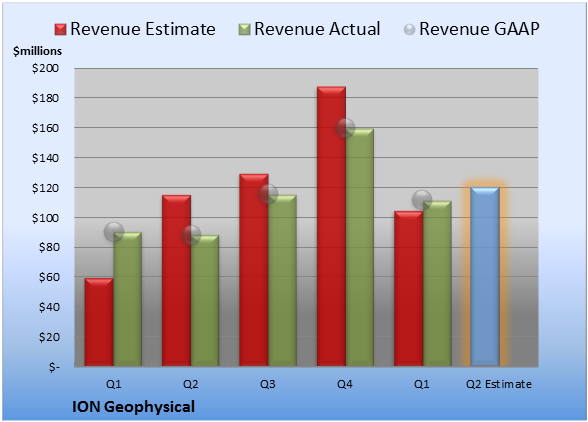Click the '$60' axis value
Viewport: 588px width, 422px height.
click(49, 277)
